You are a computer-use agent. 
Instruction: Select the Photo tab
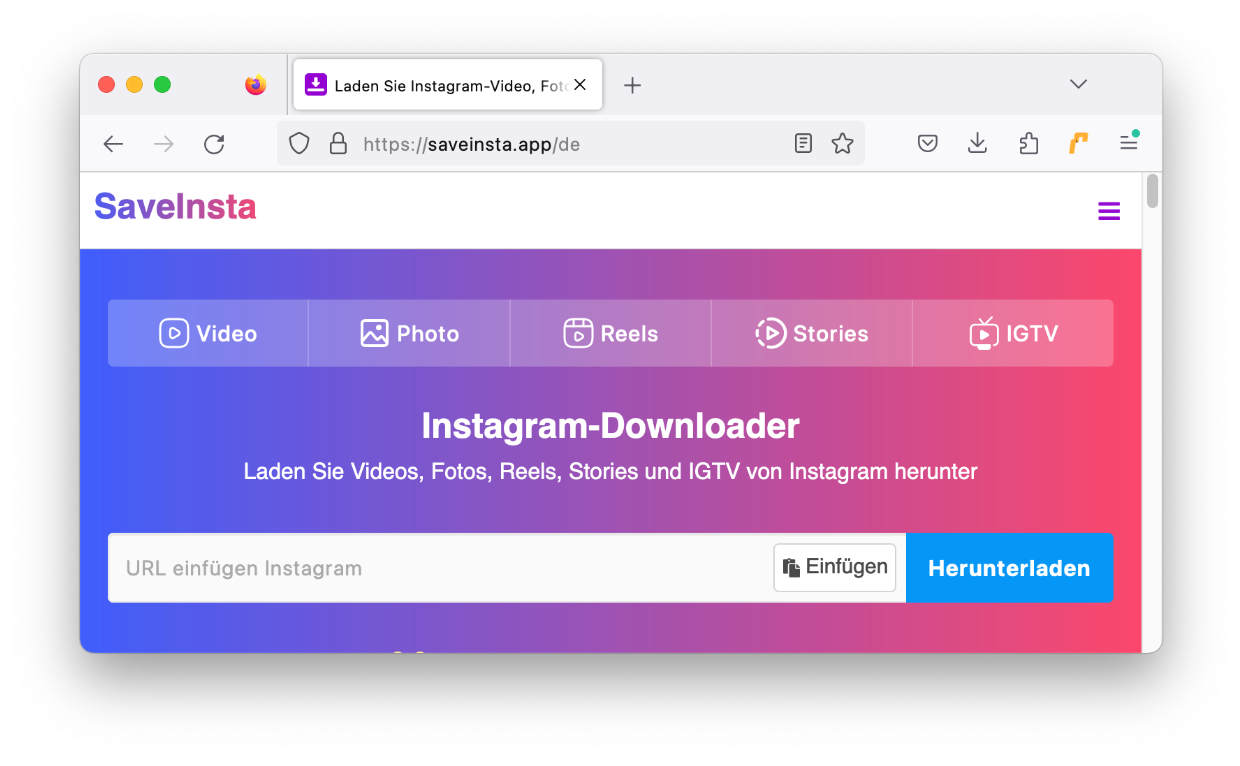(x=410, y=333)
